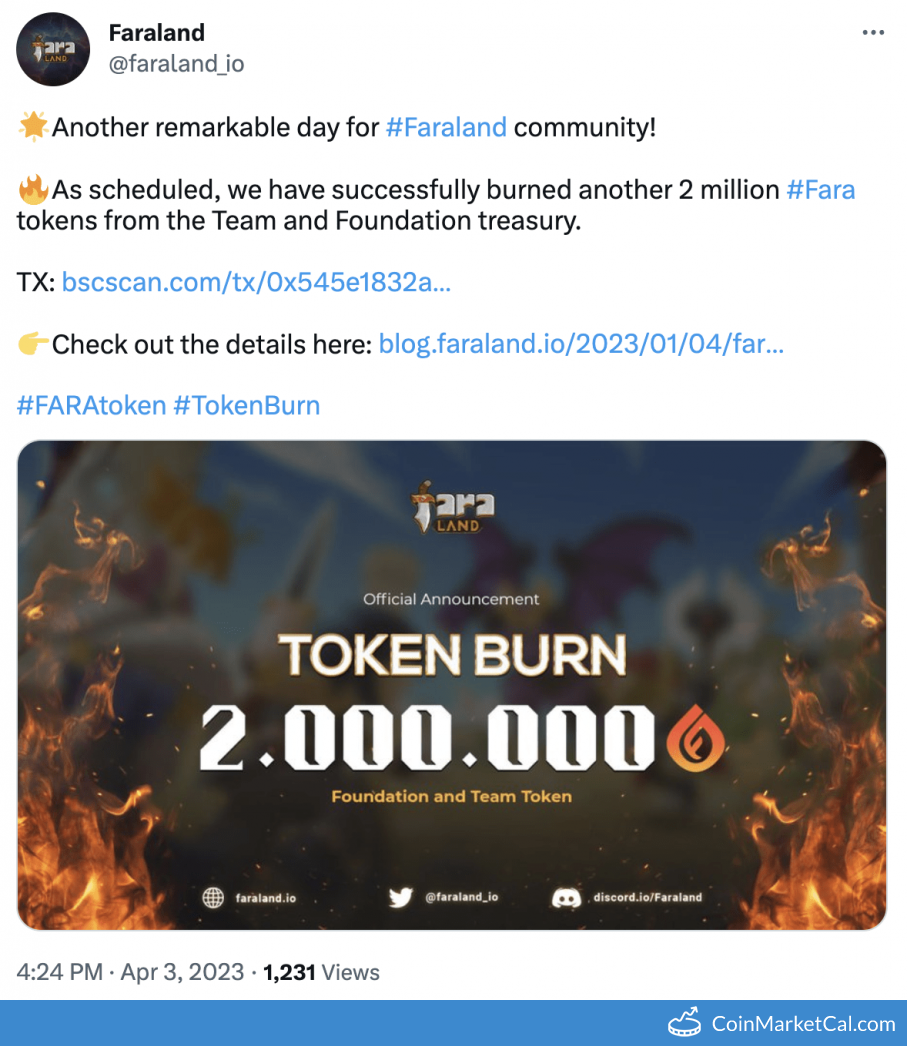Click the CoinMarketCal.com watermark text
This screenshot has height=1046, width=907.
click(x=803, y=1023)
